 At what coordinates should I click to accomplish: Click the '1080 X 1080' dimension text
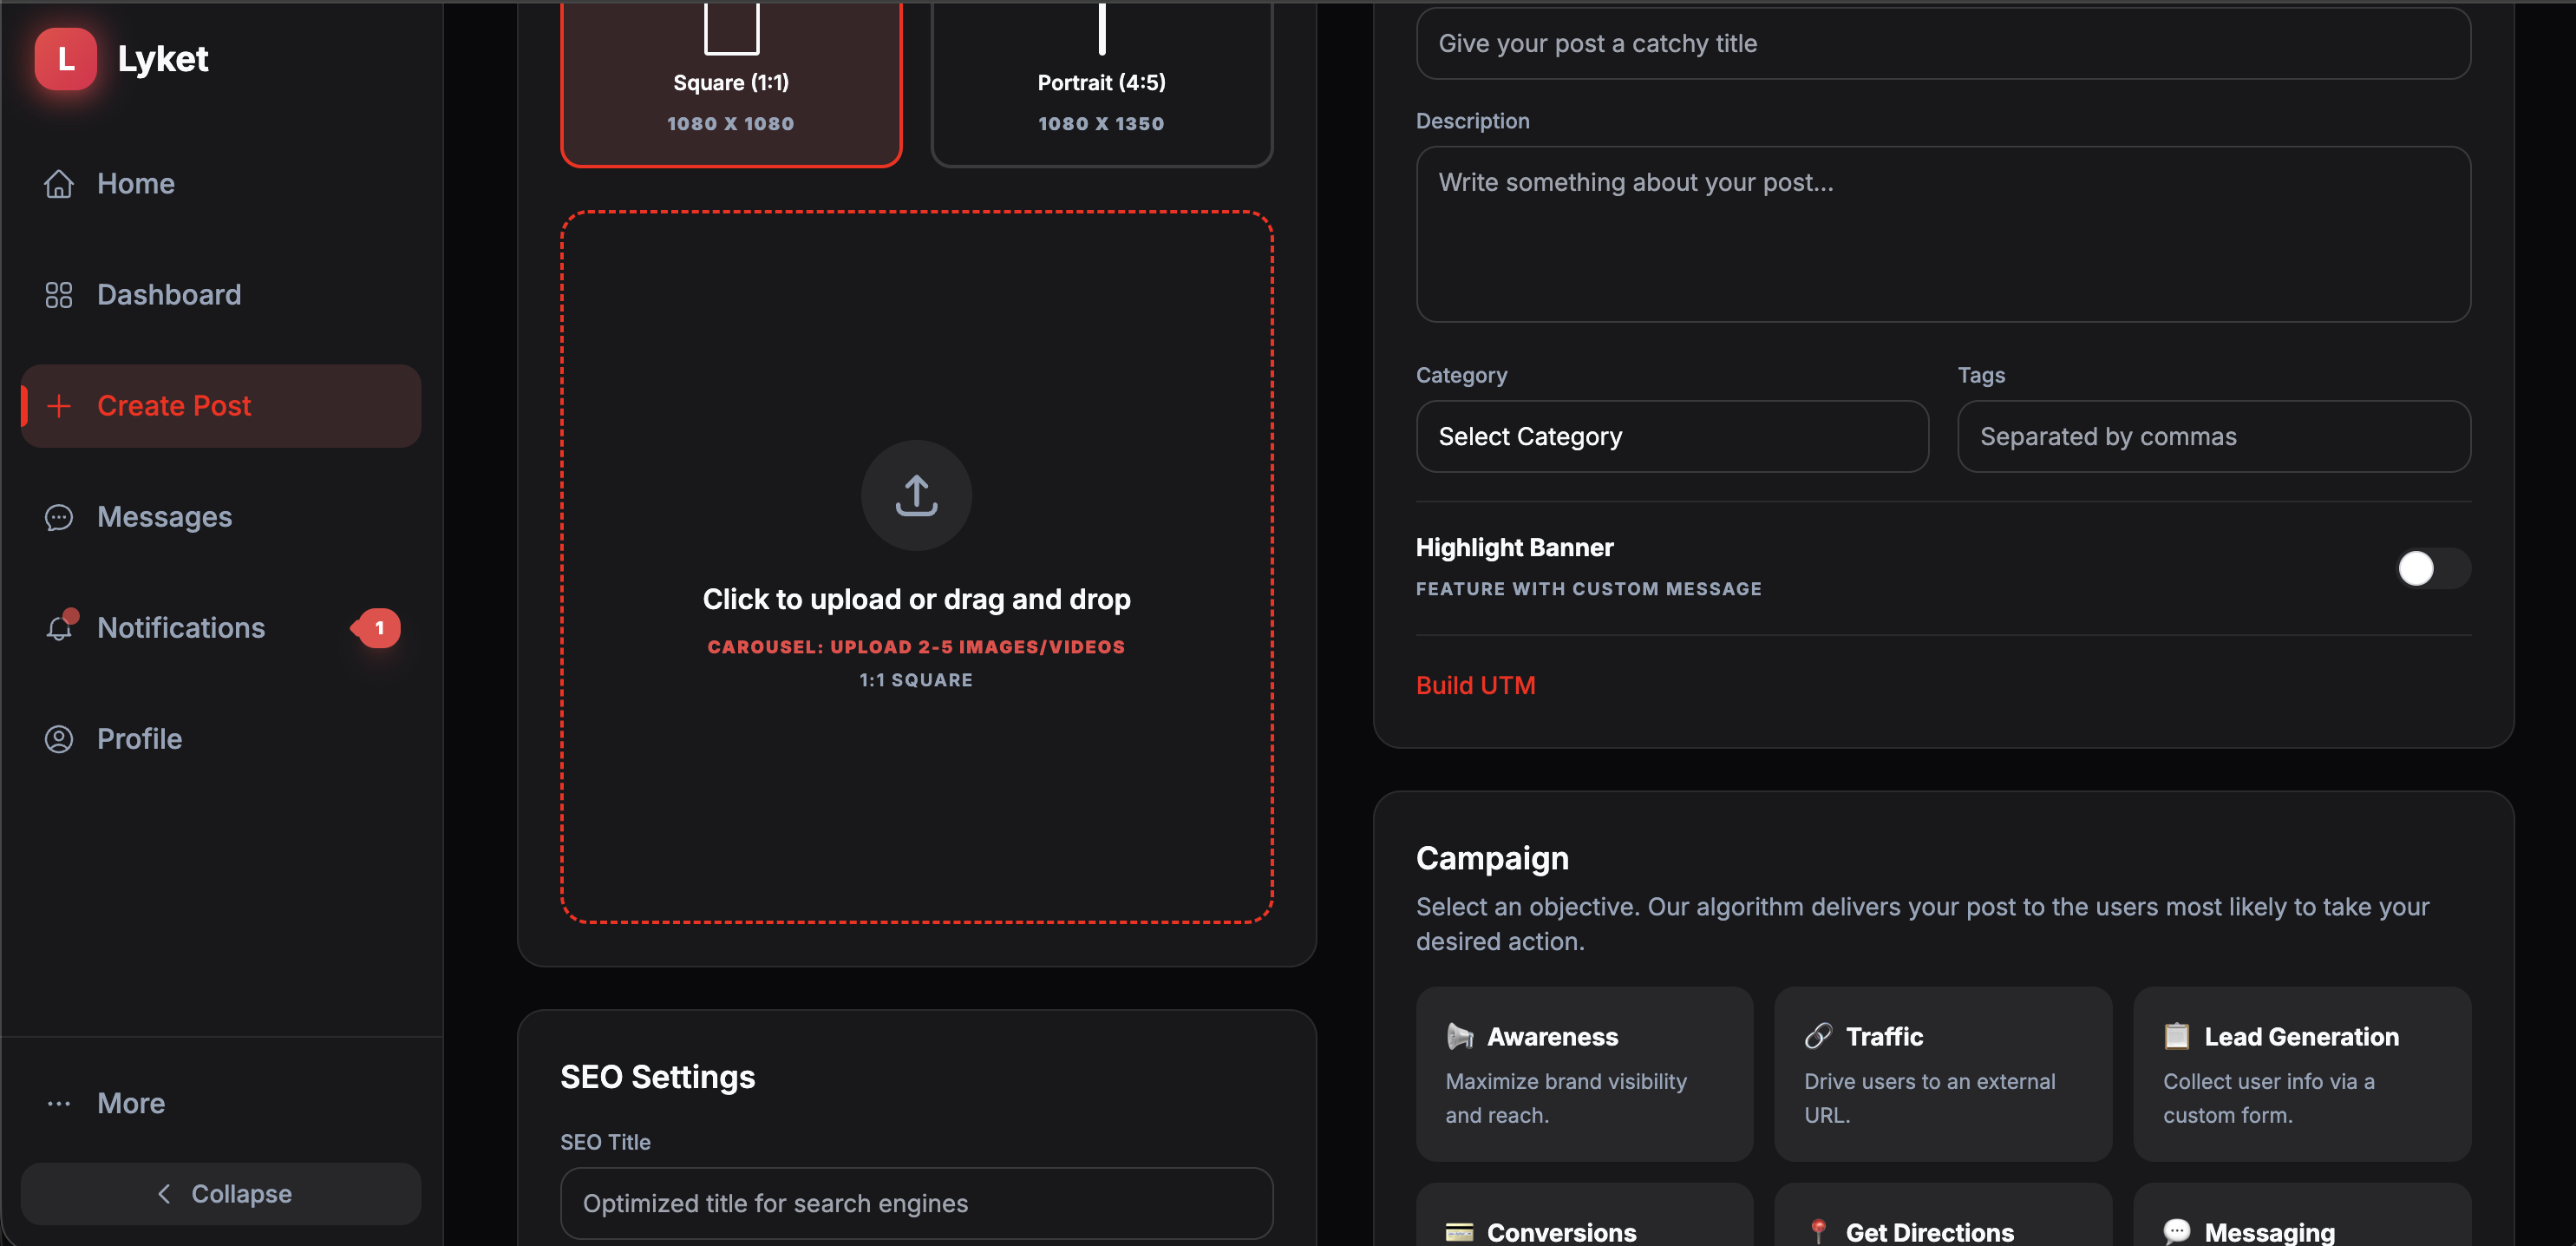click(x=731, y=124)
